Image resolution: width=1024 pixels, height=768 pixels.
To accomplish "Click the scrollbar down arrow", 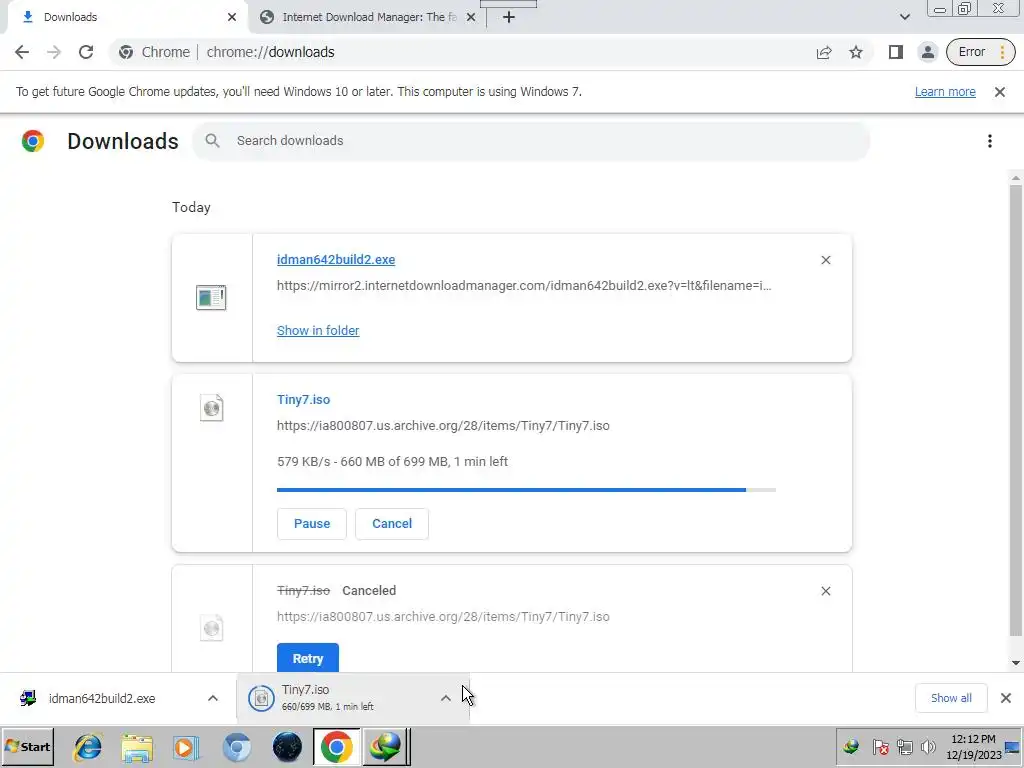I will (1016, 663).
